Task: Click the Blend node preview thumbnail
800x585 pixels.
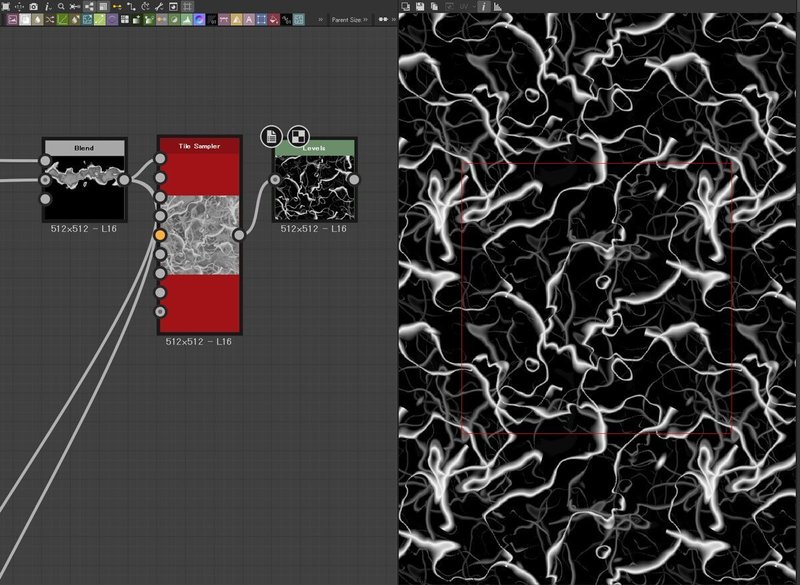Action: (84, 187)
